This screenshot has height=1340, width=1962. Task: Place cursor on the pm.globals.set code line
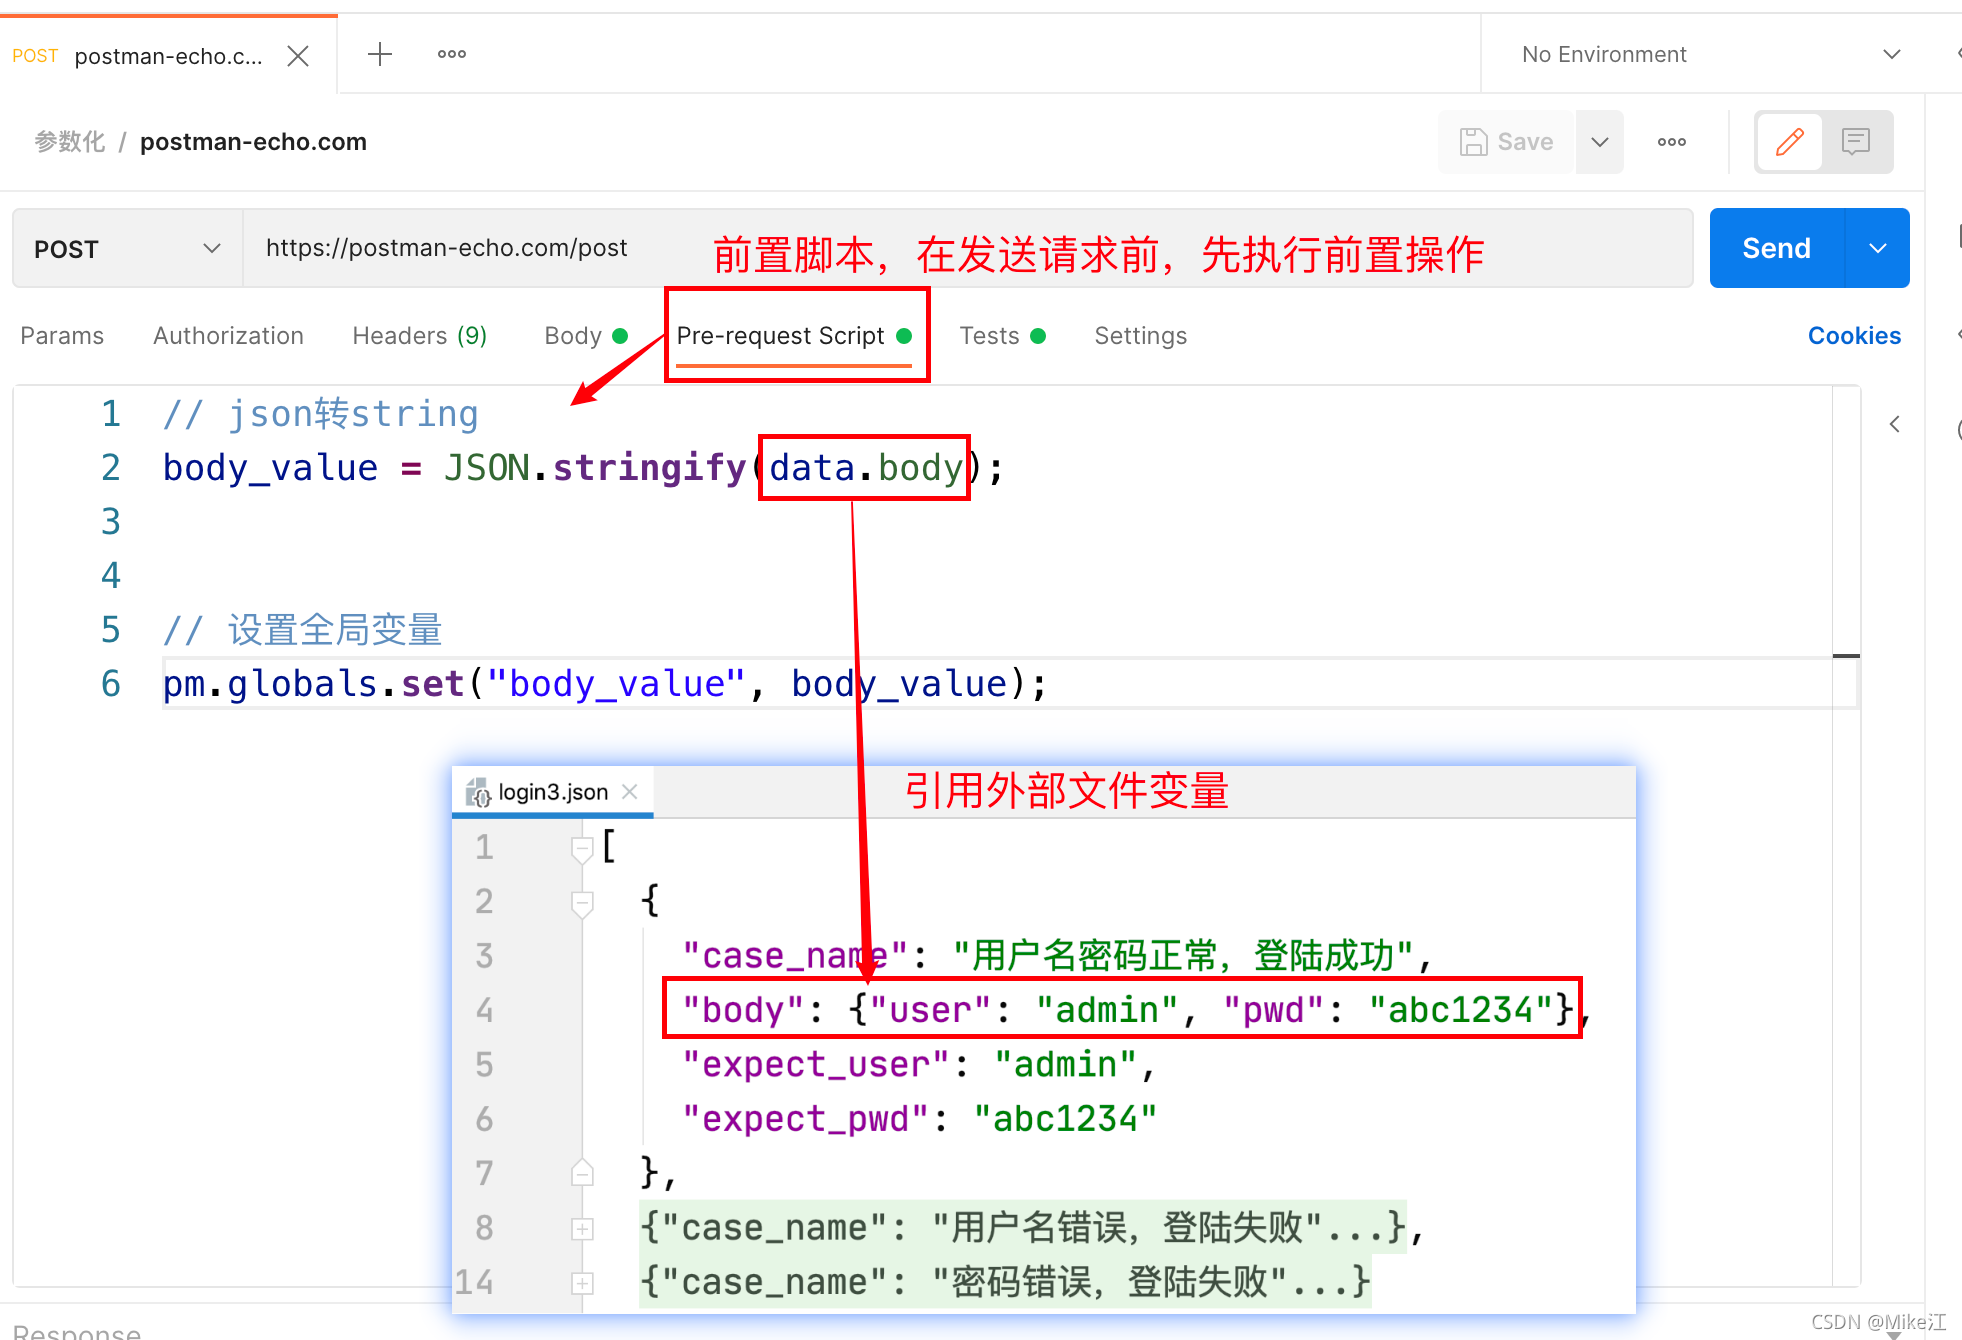click(604, 684)
